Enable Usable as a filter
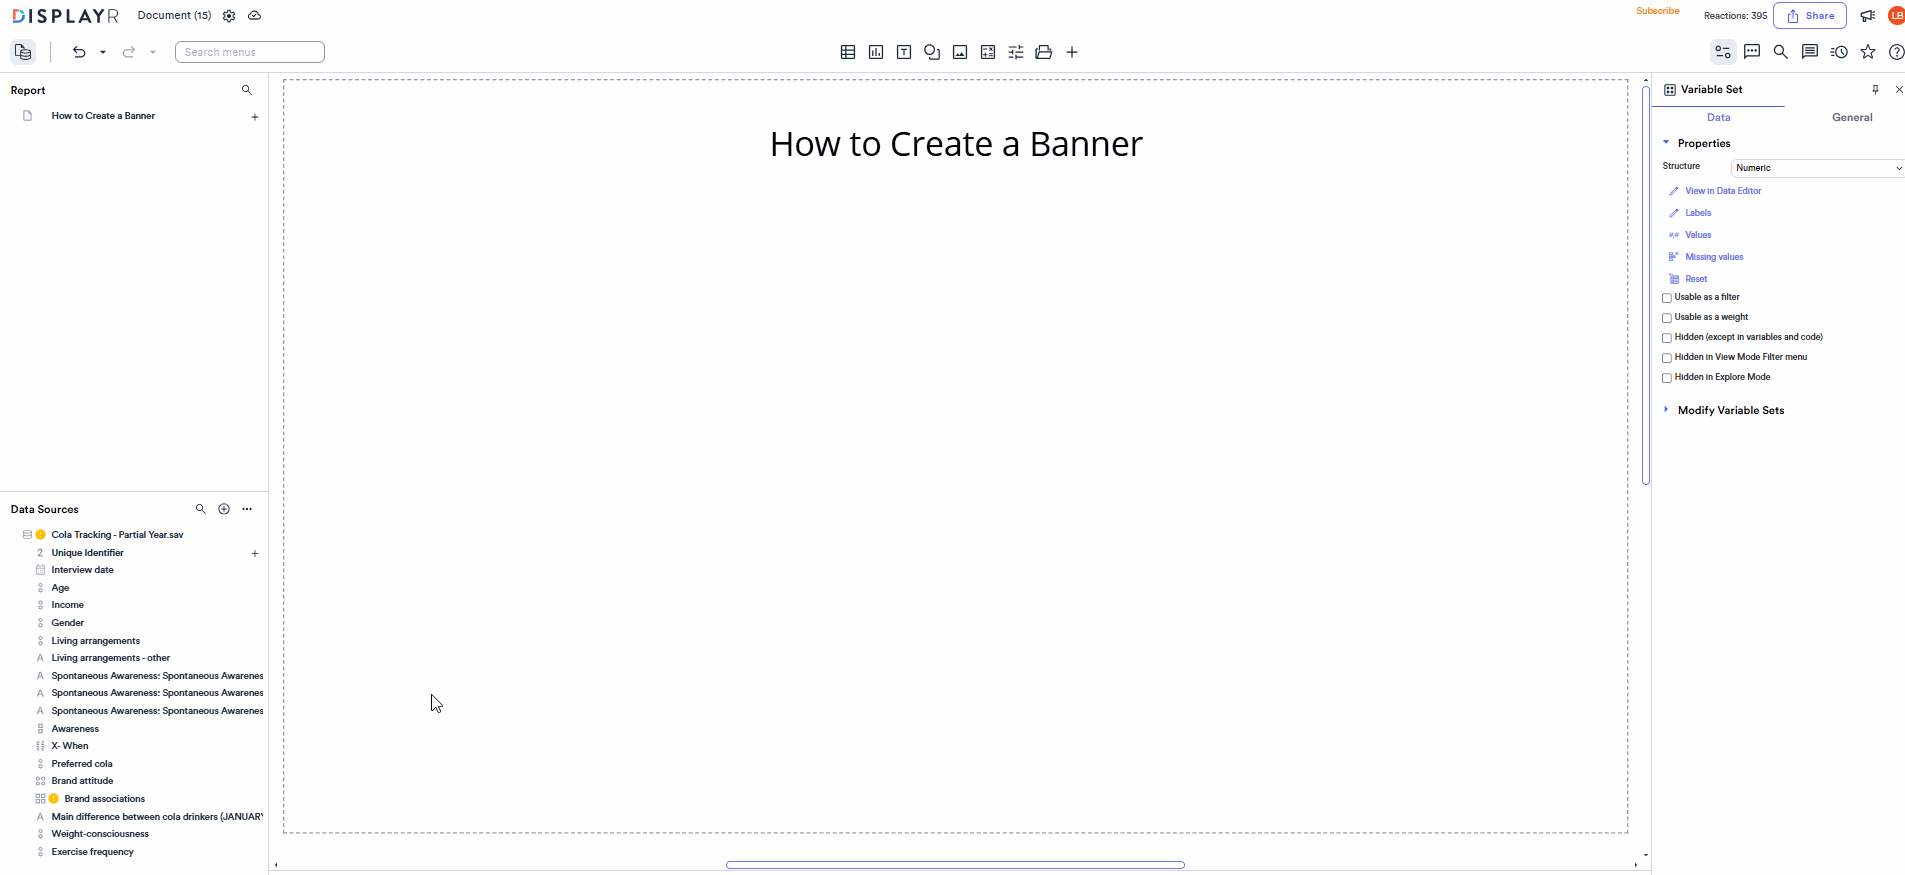This screenshot has width=1905, height=875. pyautogui.click(x=1667, y=298)
